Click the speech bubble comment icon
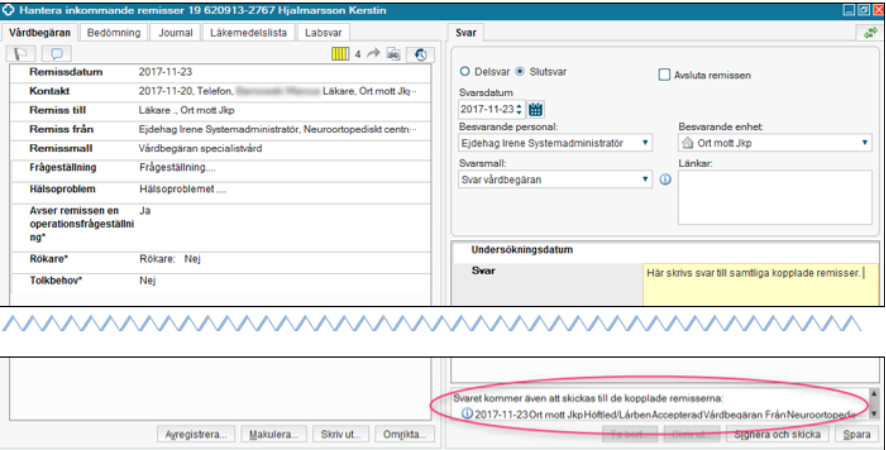 pyautogui.click(x=56, y=54)
